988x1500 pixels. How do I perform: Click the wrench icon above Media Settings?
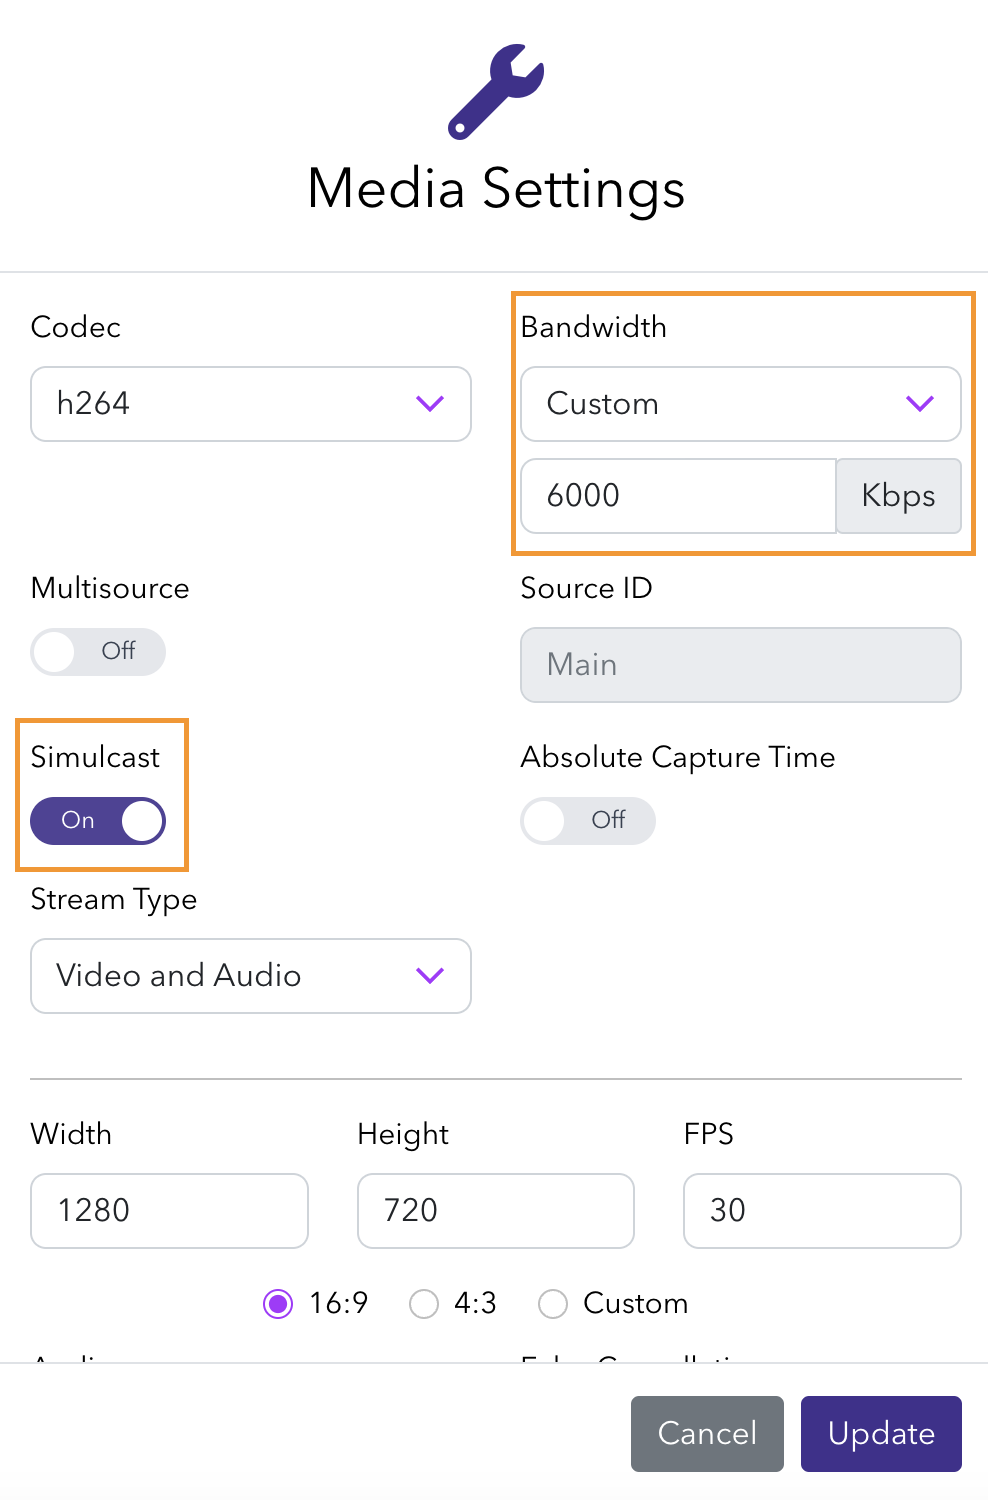tap(496, 91)
